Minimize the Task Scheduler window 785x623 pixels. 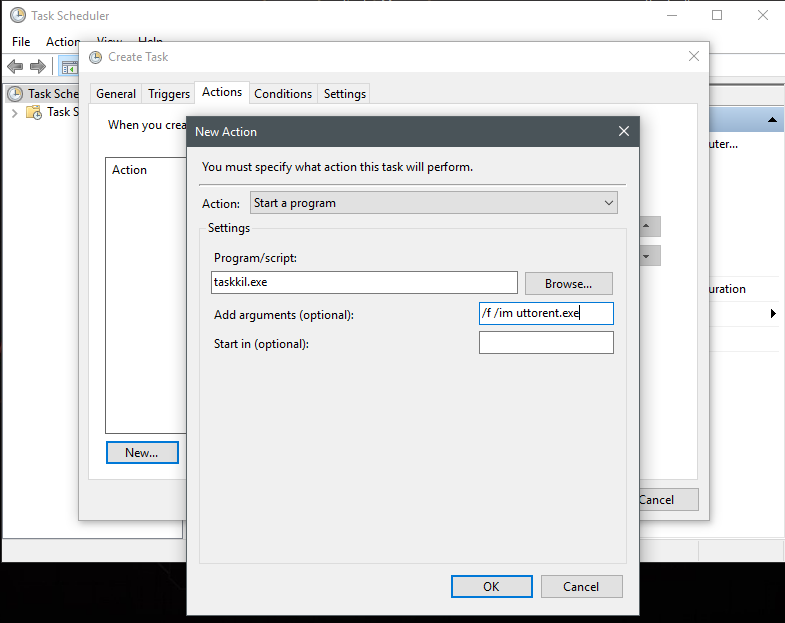coord(672,16)
